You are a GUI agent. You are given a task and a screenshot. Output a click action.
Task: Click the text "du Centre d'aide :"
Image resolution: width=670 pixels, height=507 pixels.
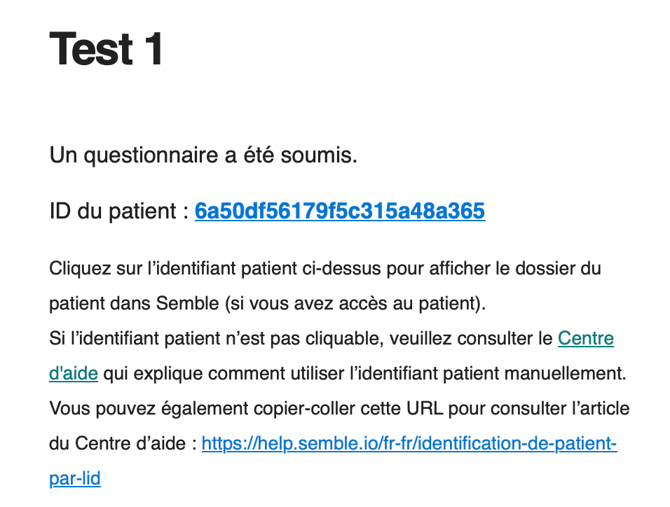pyautogui.click(x=123, y=443)
